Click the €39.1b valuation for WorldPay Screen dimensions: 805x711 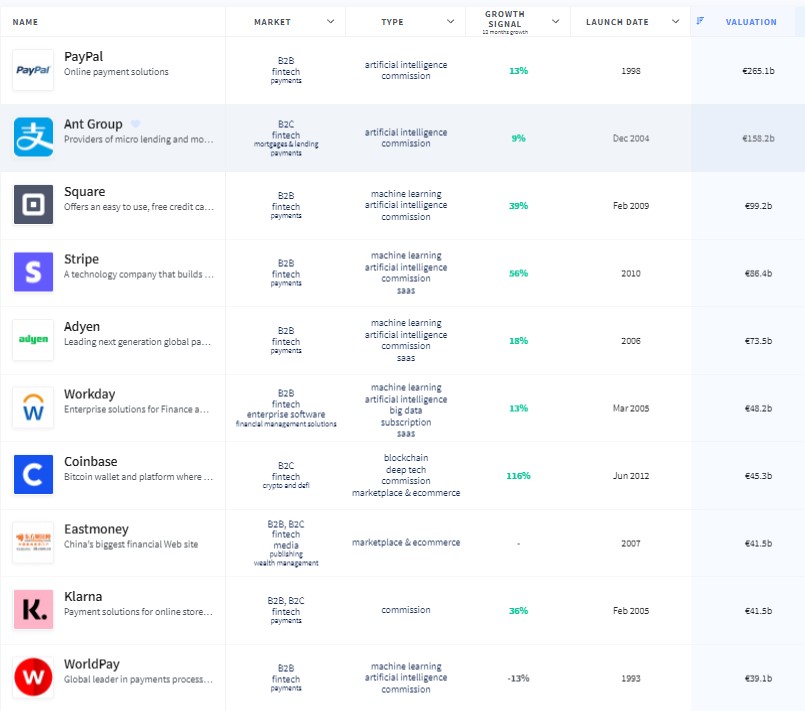tap(758, 678)
